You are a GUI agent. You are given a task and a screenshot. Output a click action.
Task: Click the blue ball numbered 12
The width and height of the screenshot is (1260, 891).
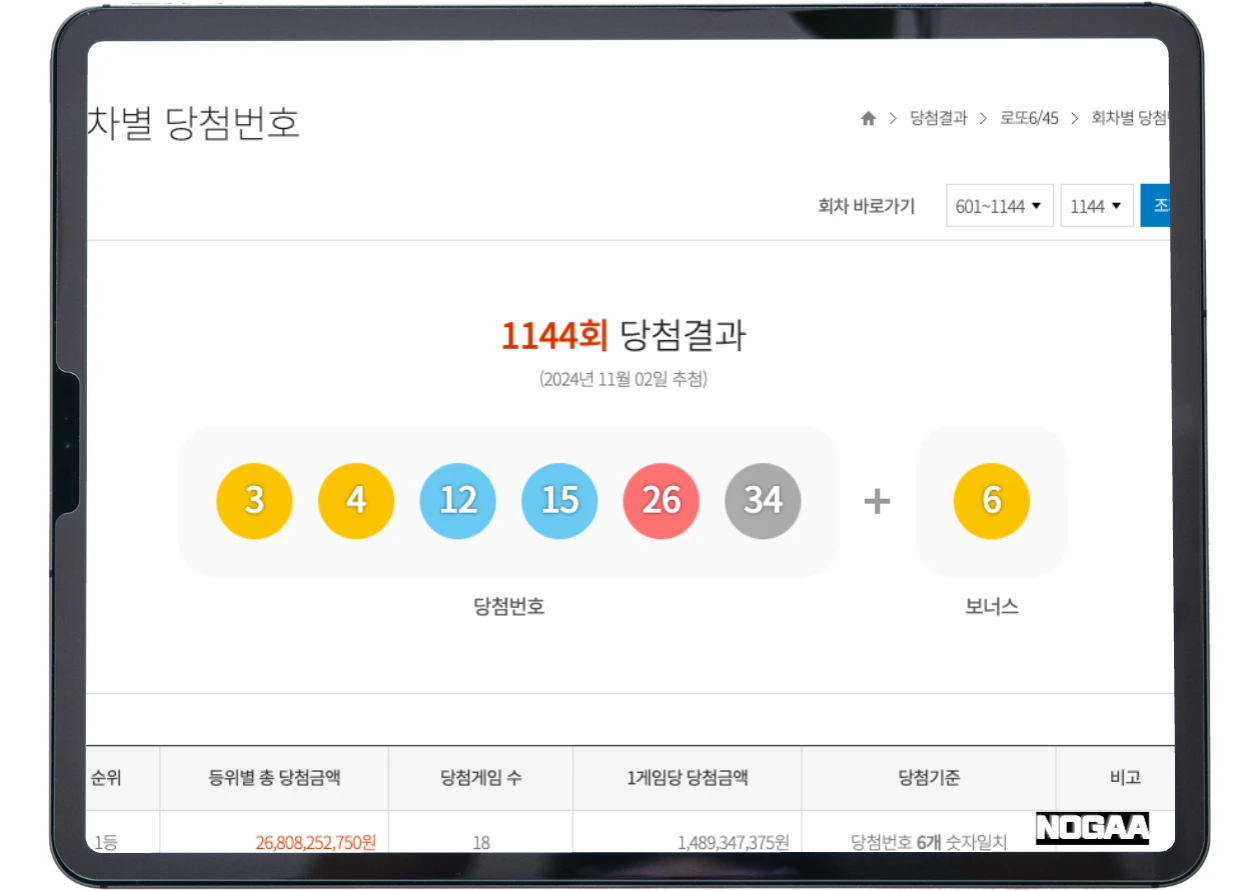458,501
